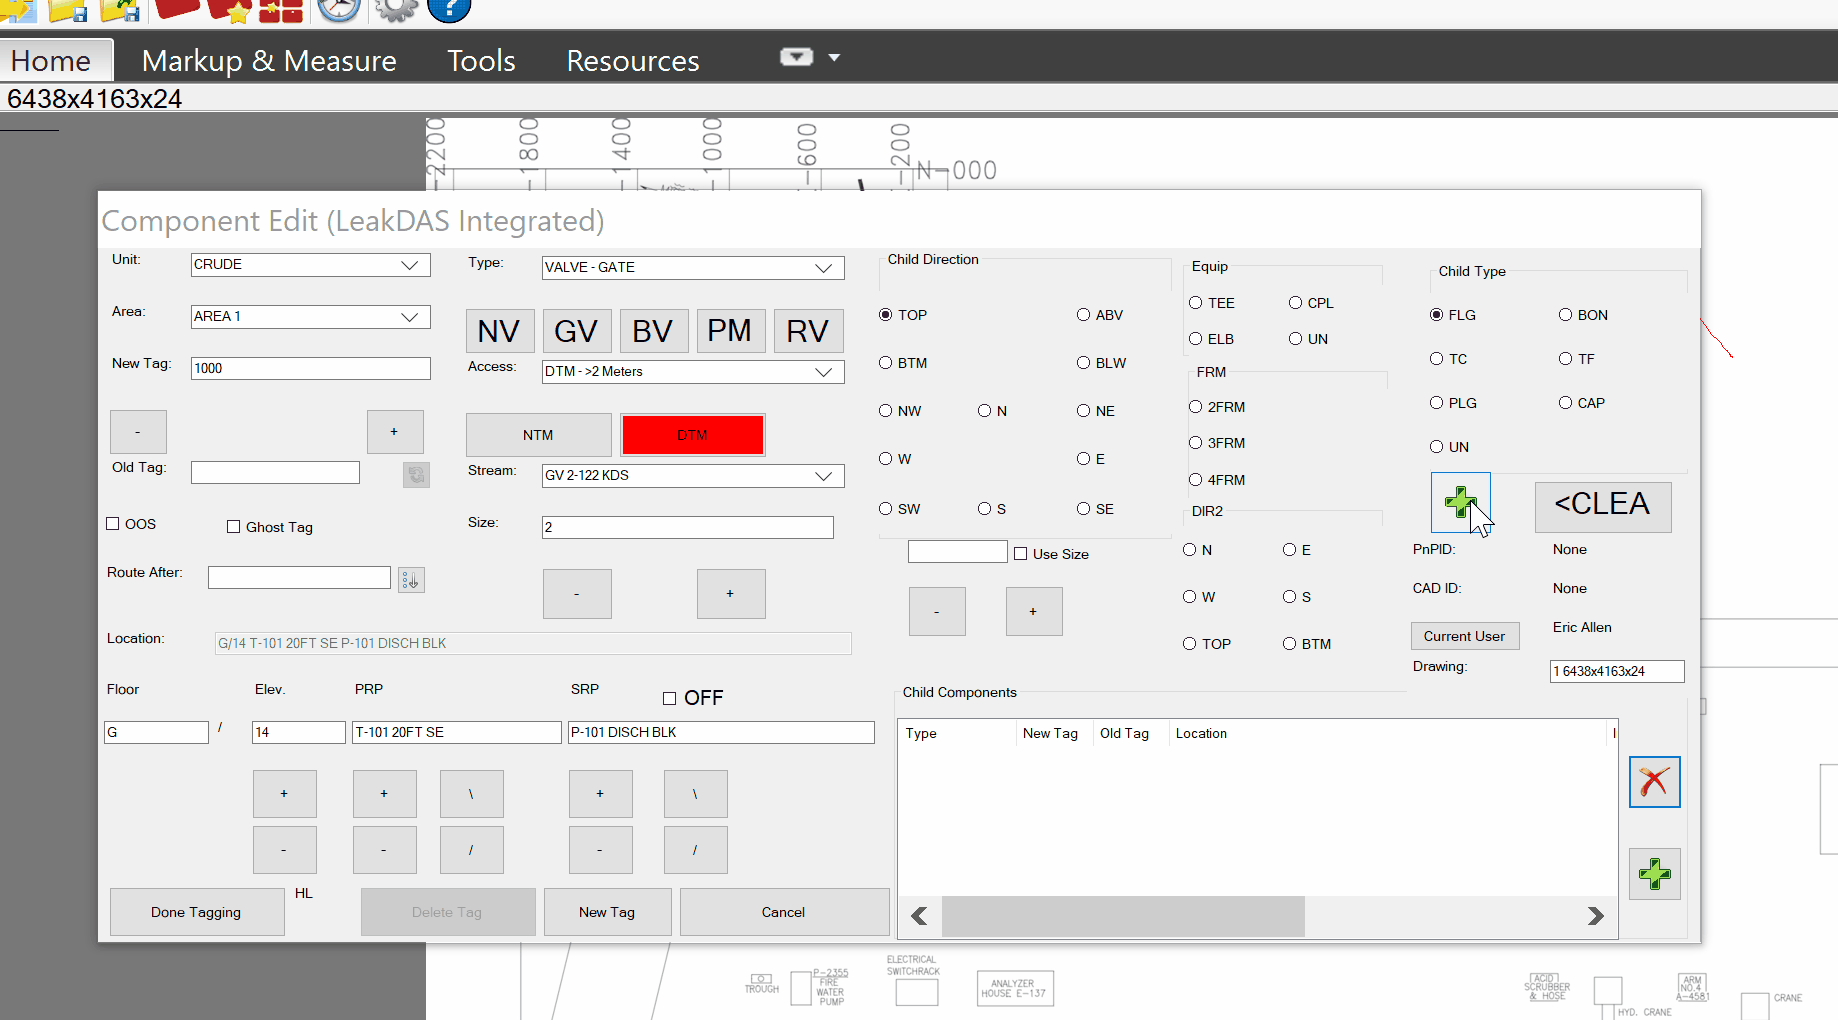1838x1020 pixels.
Task: Click the red X delete child component icon
Action: [1654, 781]
